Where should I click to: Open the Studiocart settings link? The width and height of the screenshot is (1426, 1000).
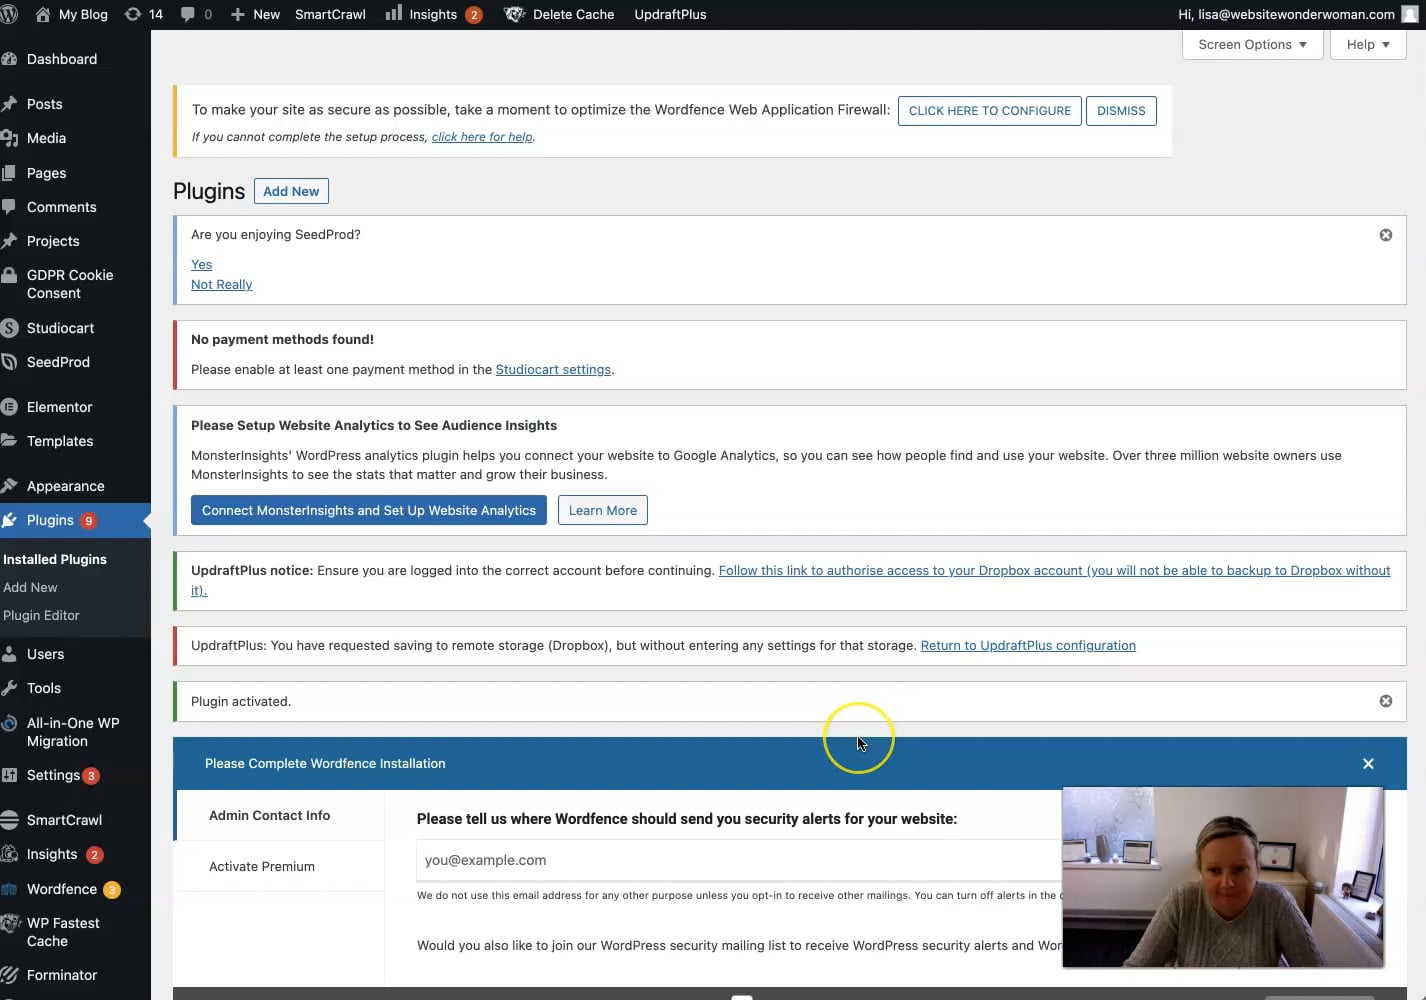point(553,370)
